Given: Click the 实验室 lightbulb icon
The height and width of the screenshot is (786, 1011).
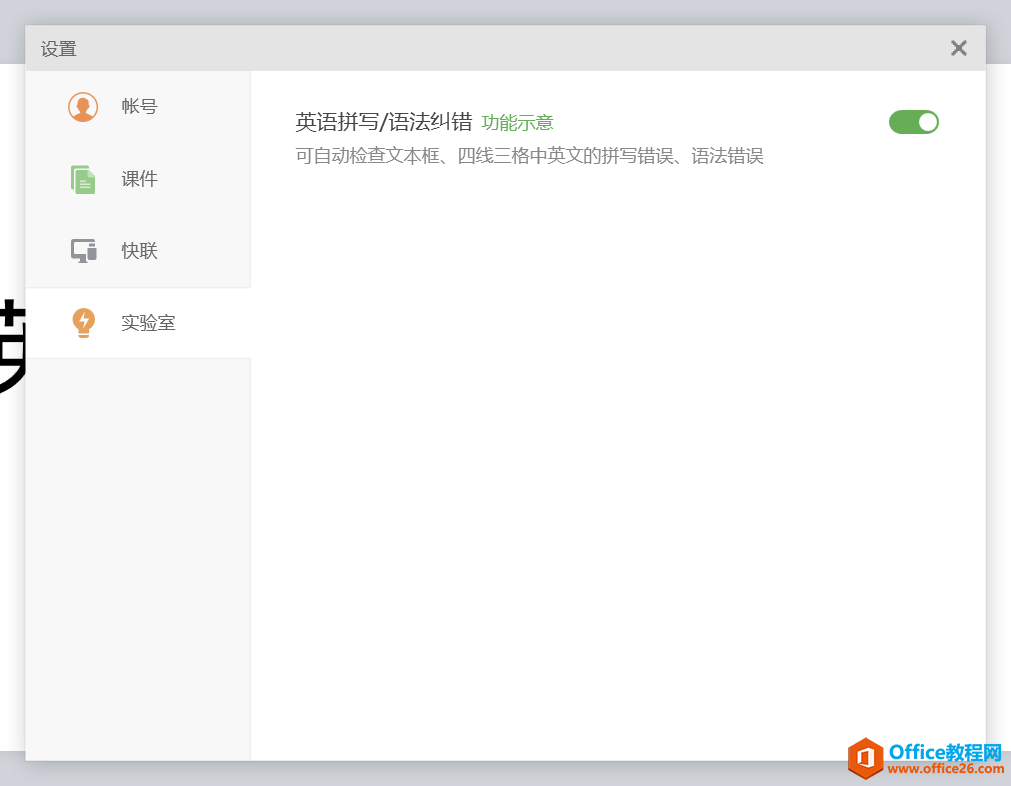Looking at the screenshot, I should (x=83, y=322).
